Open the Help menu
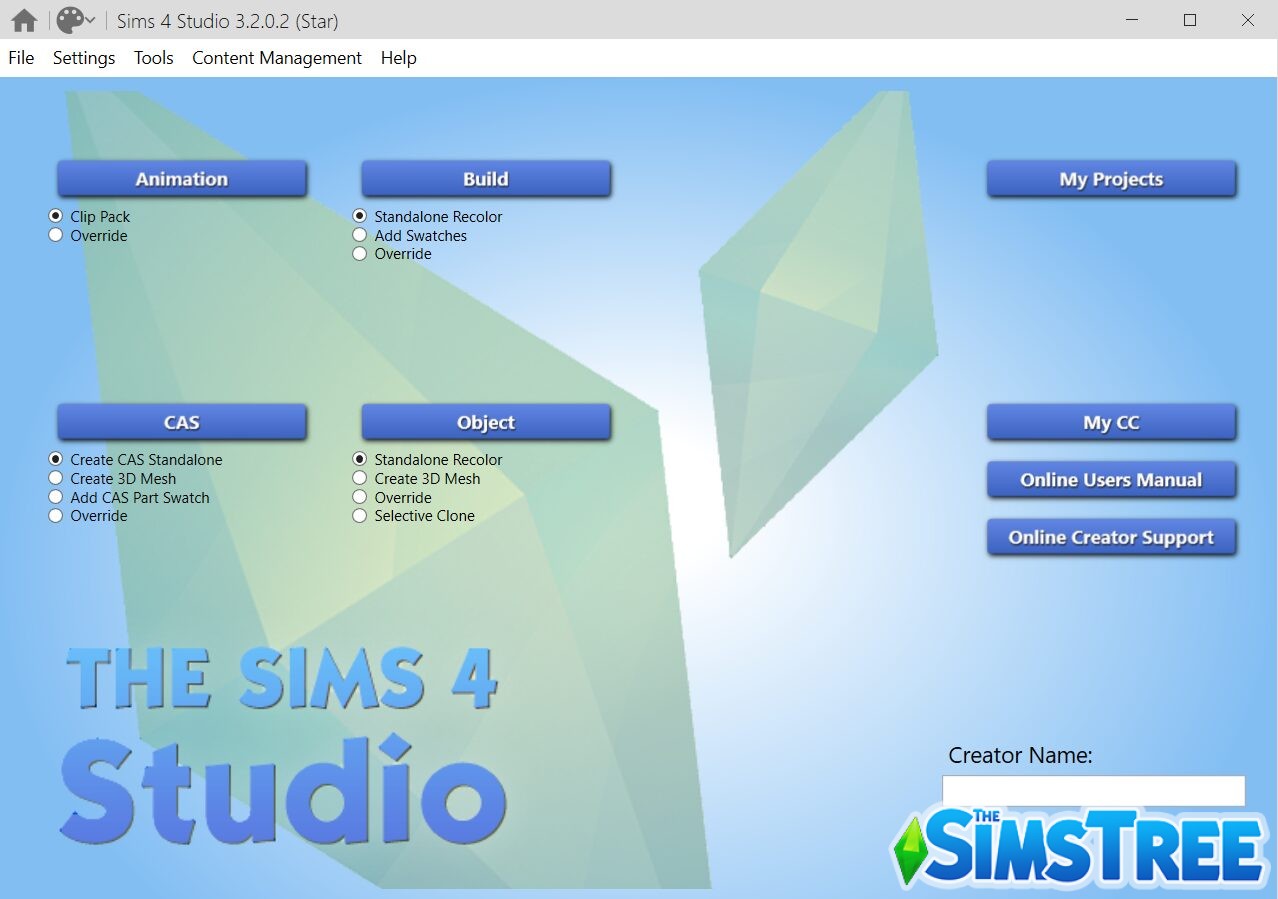 click(x=398, y=58)
